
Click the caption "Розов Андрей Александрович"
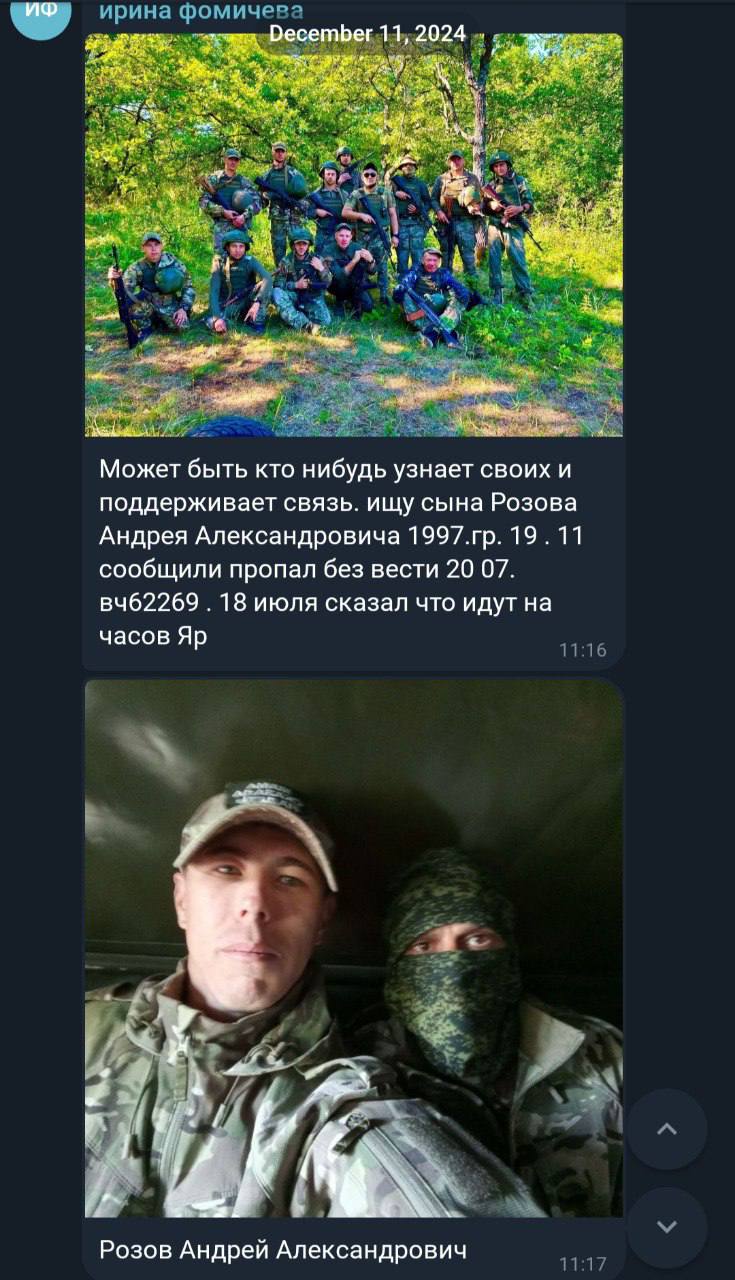click(283, 1249)
